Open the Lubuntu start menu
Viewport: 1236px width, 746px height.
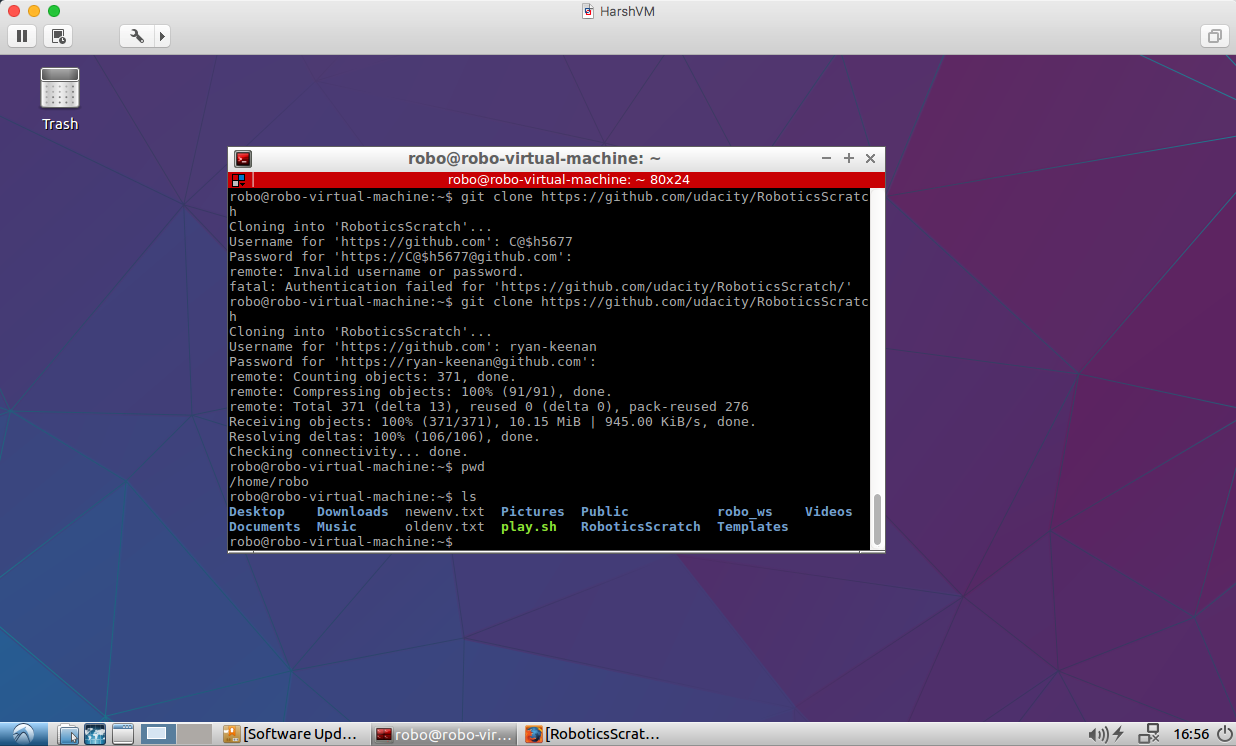point(22,734)
